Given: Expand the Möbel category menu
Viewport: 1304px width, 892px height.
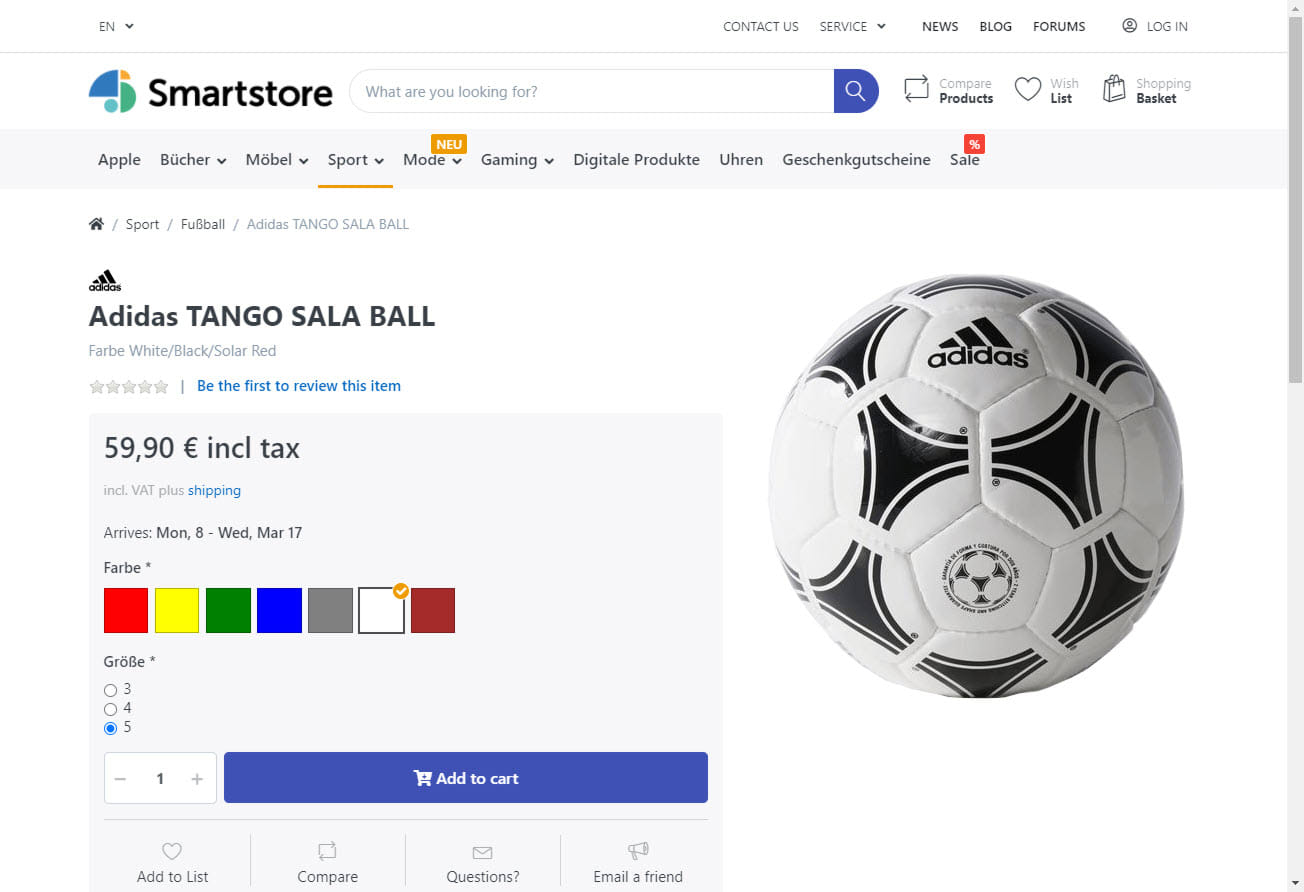Looking at the screenshot, I should pyautogui.click(x=276, y=160).
